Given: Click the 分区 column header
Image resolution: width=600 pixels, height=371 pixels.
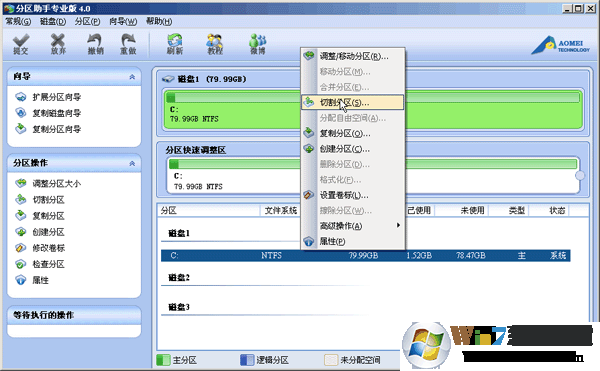Looking at the screenshot, I should (x=209, y=210).
